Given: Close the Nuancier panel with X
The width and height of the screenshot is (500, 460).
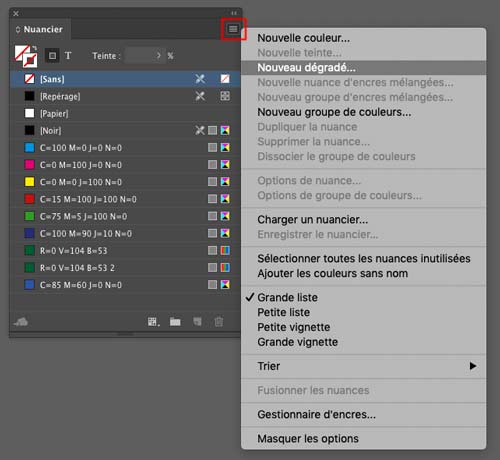Looking at the screenshot, I should coord(16,14).
